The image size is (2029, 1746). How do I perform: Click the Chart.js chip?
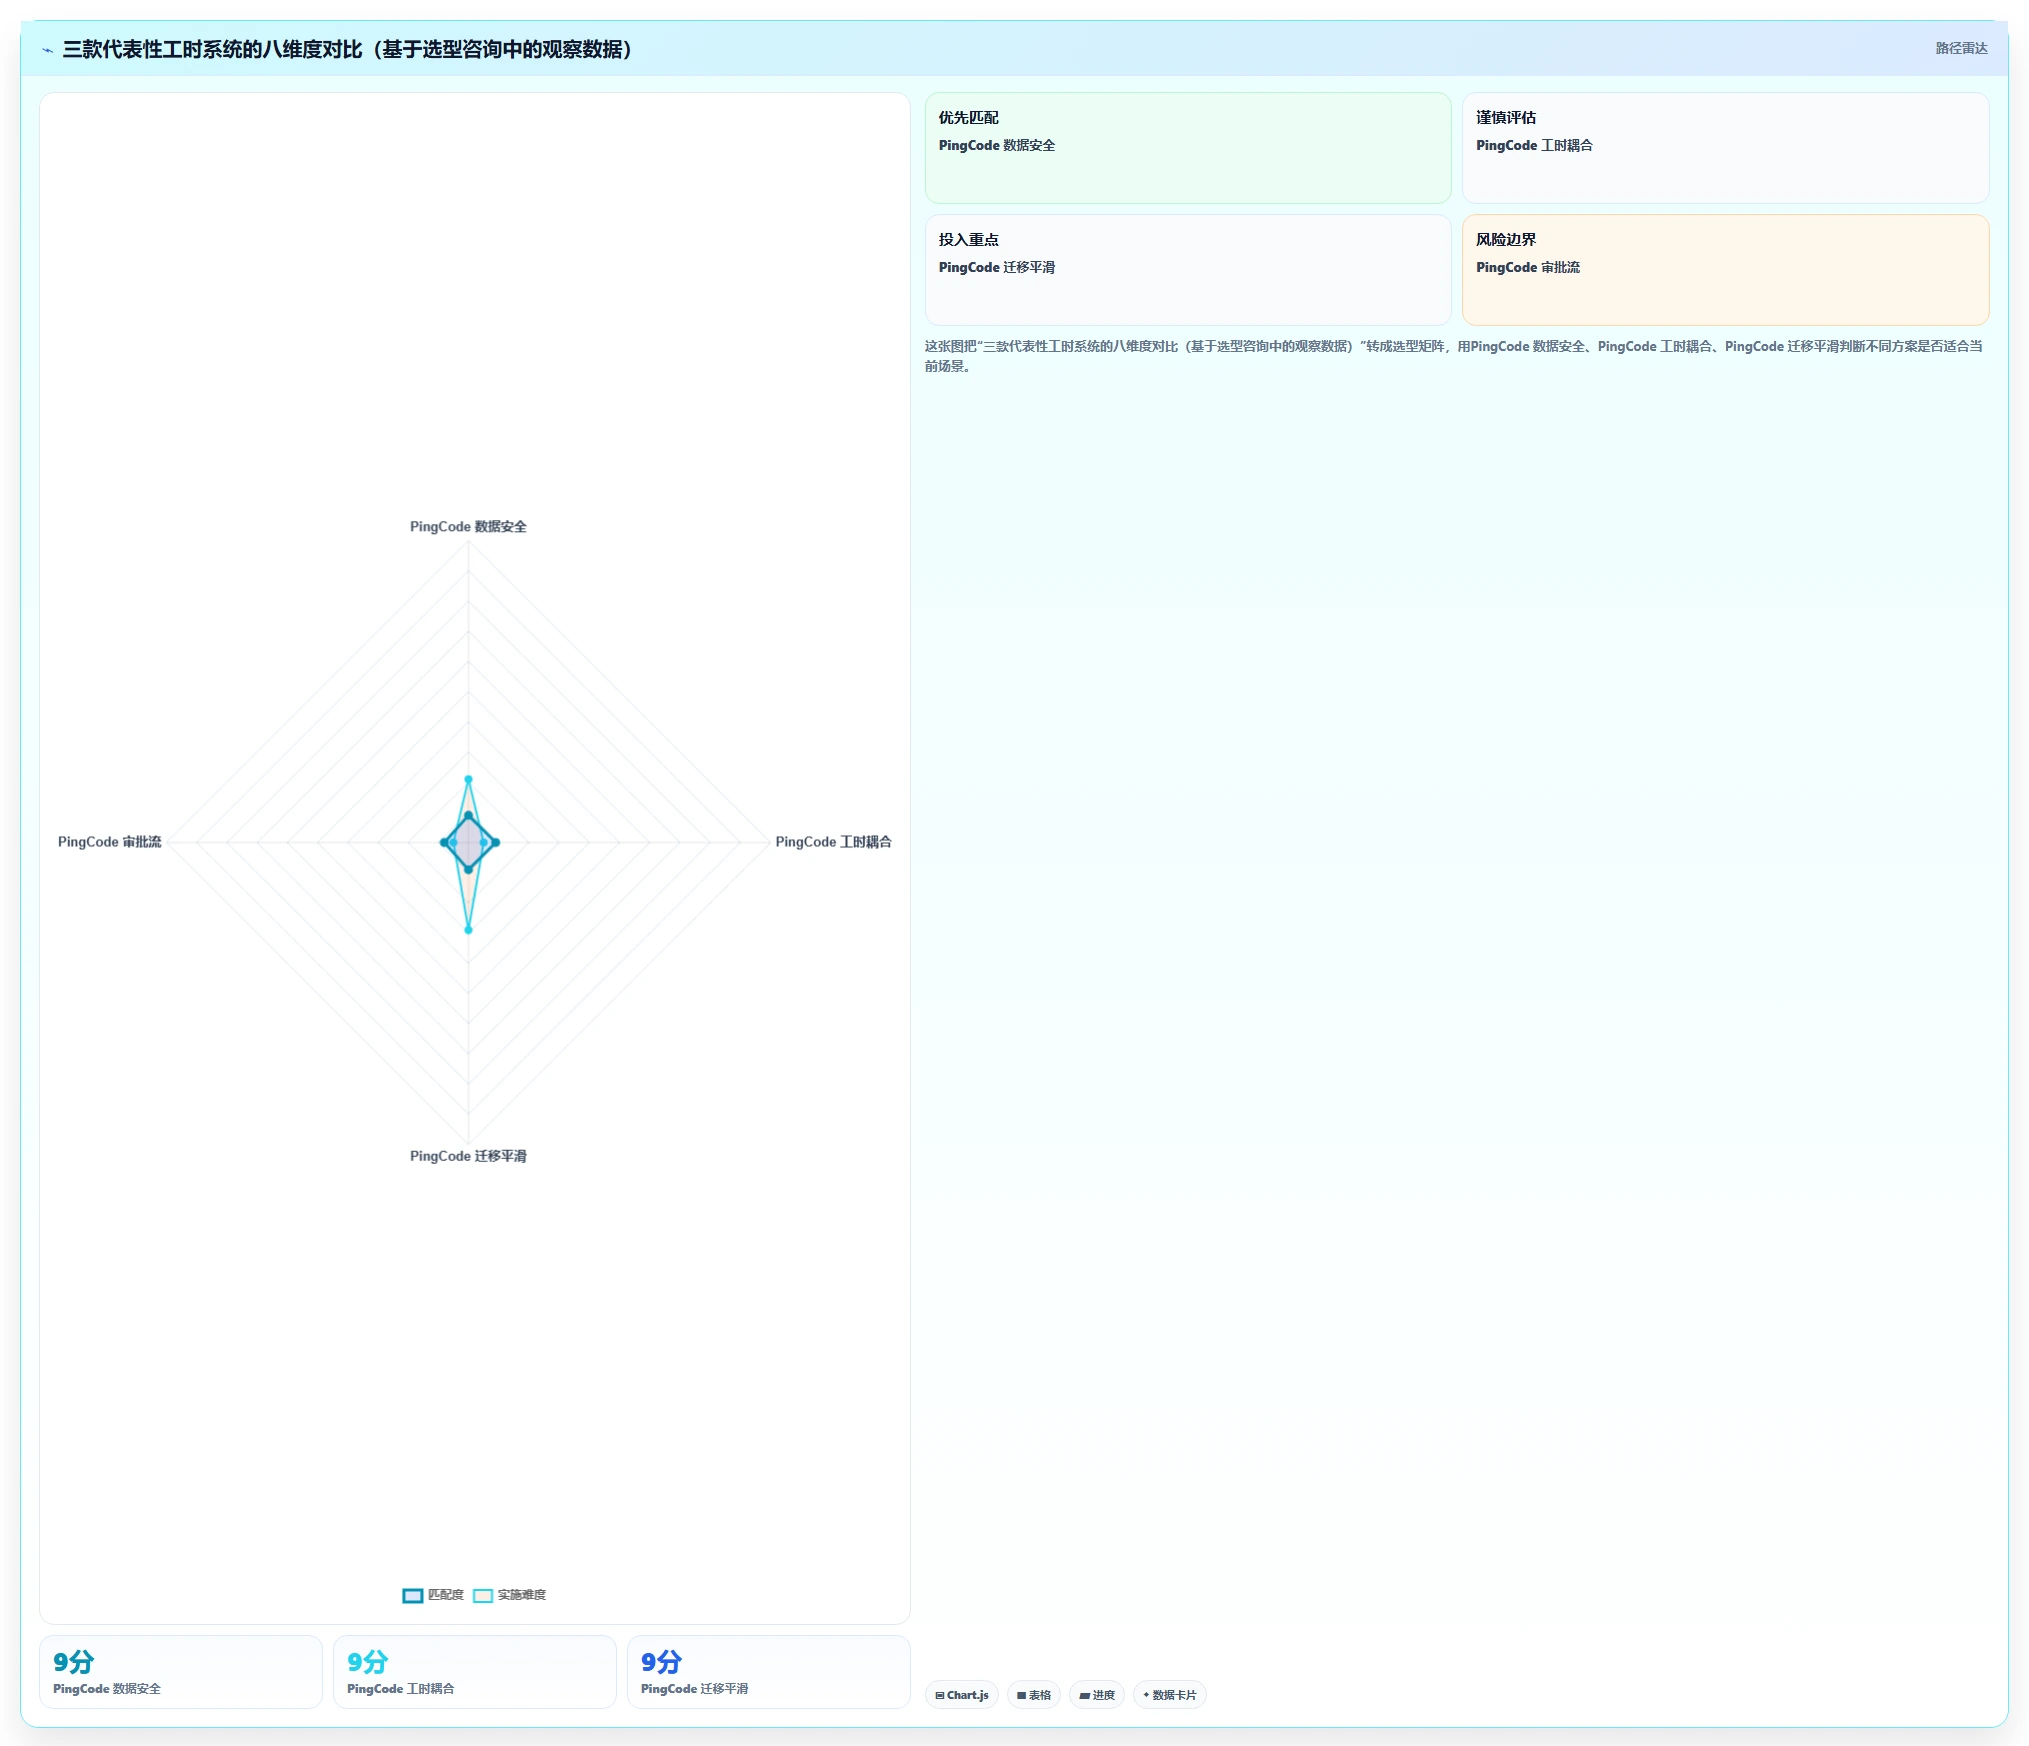[x=962, y=1695]
